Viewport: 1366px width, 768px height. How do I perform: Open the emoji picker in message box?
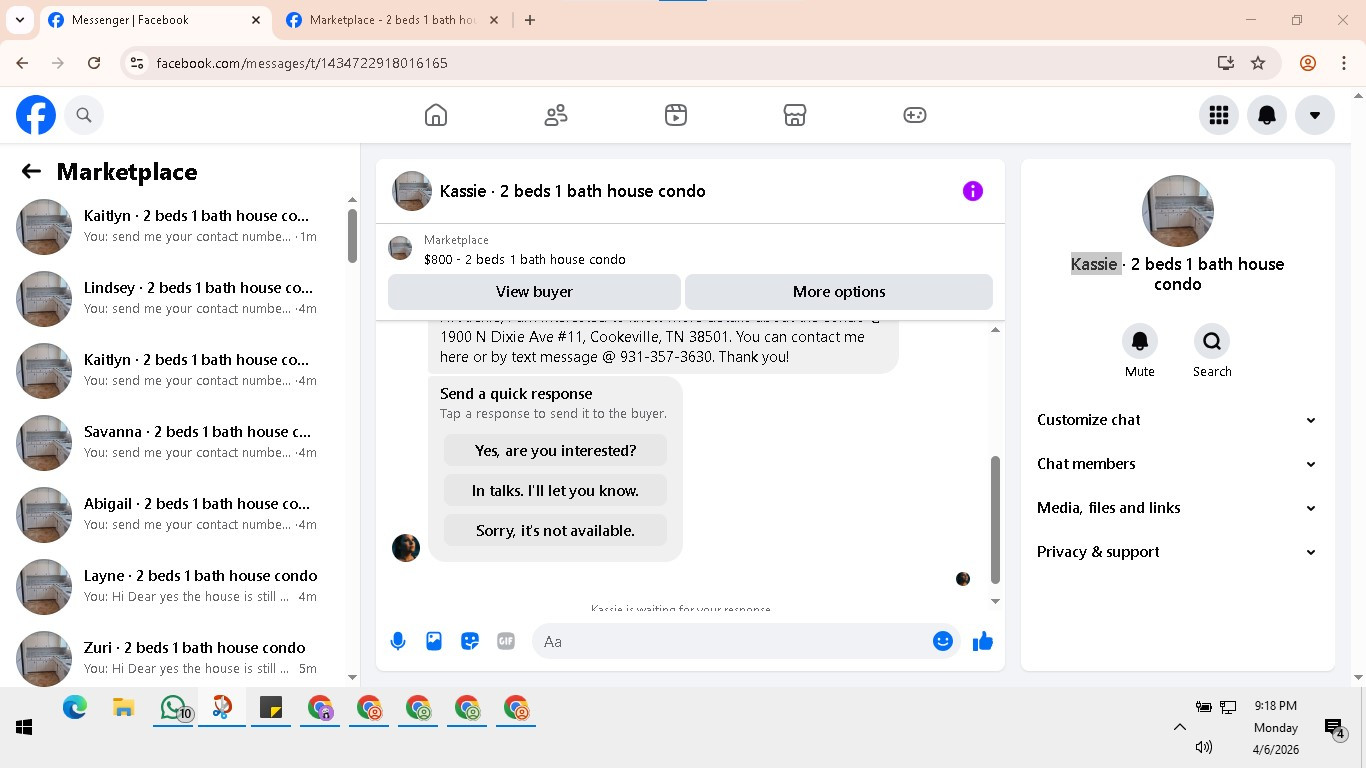pyautogui.click(x=943, y=641)
